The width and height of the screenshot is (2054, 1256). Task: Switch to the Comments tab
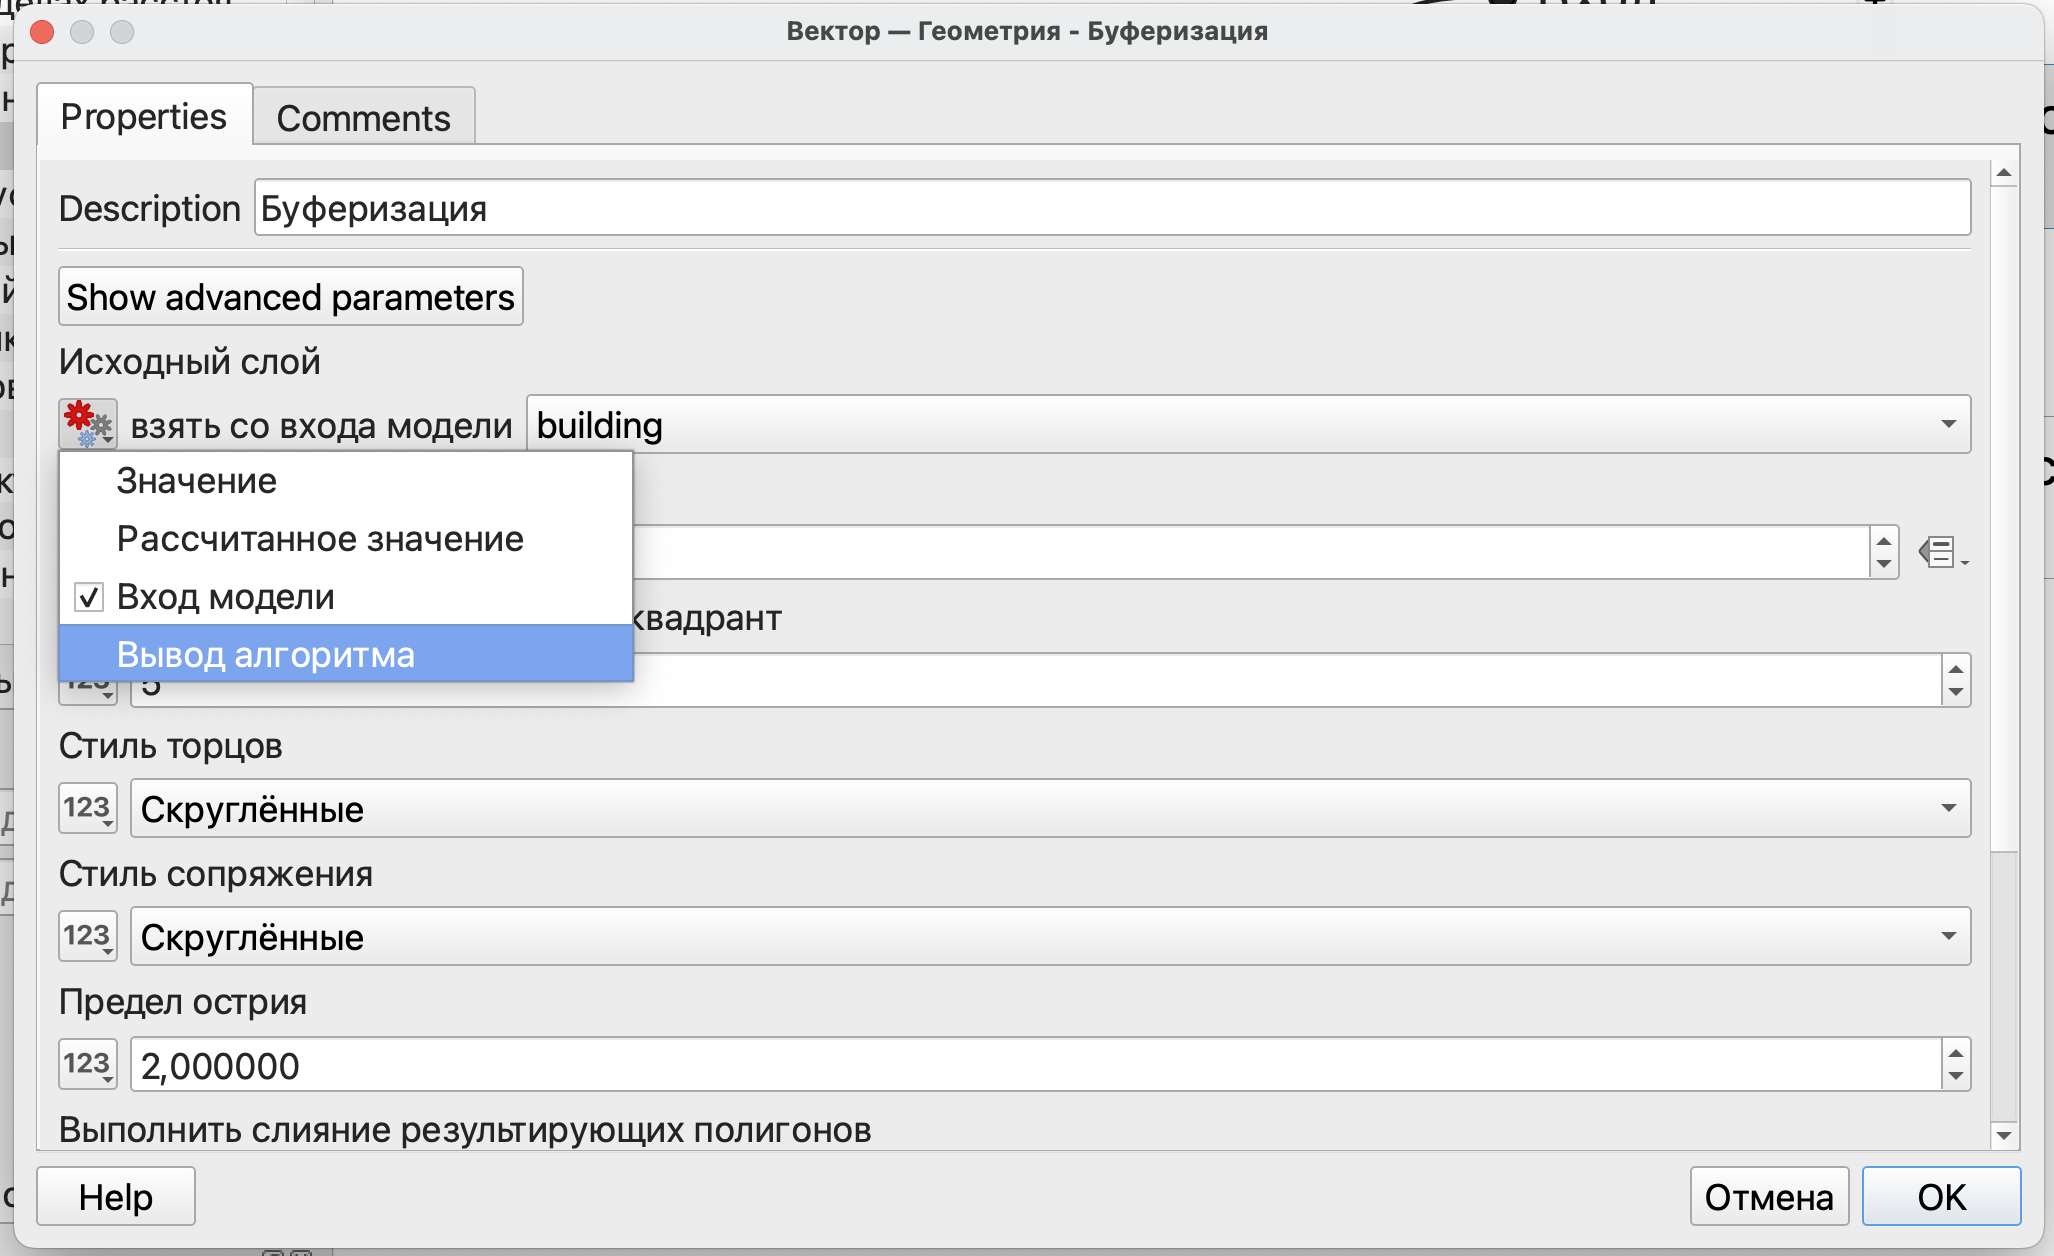pyautogui.click(x=363, y=118)
